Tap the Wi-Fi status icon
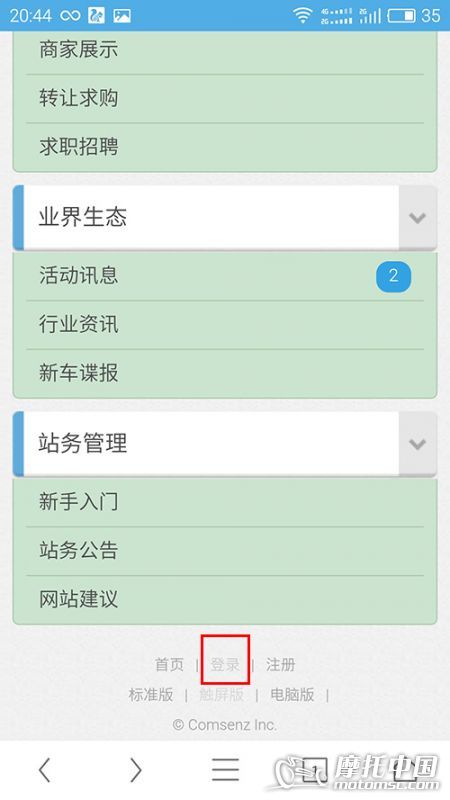 click(x=303, y=15)
